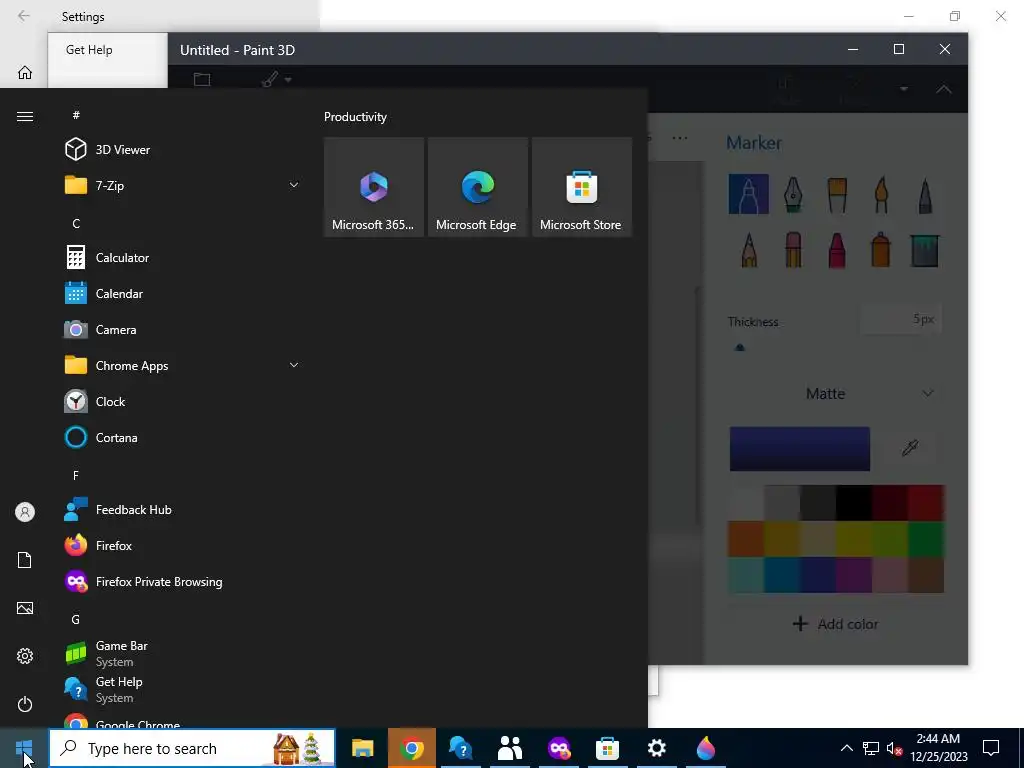Choose the orange color swatch

click(746, 539)
